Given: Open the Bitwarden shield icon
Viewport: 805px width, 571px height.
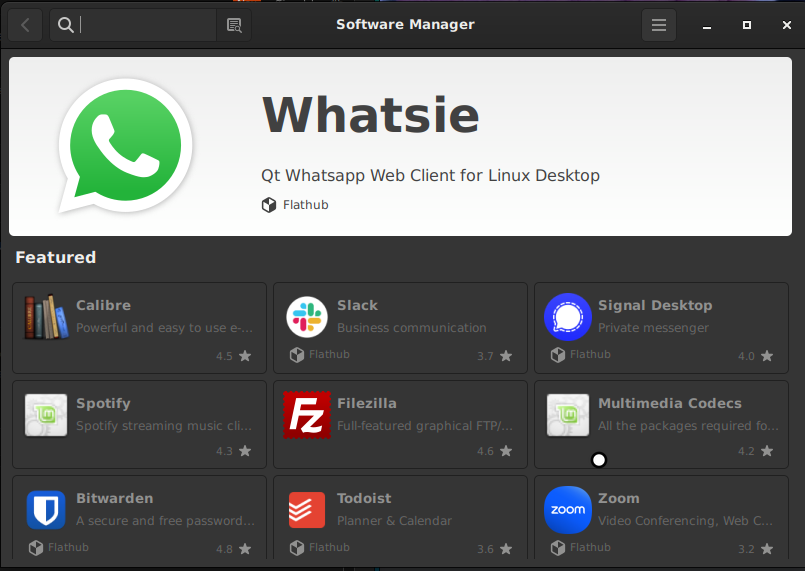Looking at the screenshot, I should point(46,510).
